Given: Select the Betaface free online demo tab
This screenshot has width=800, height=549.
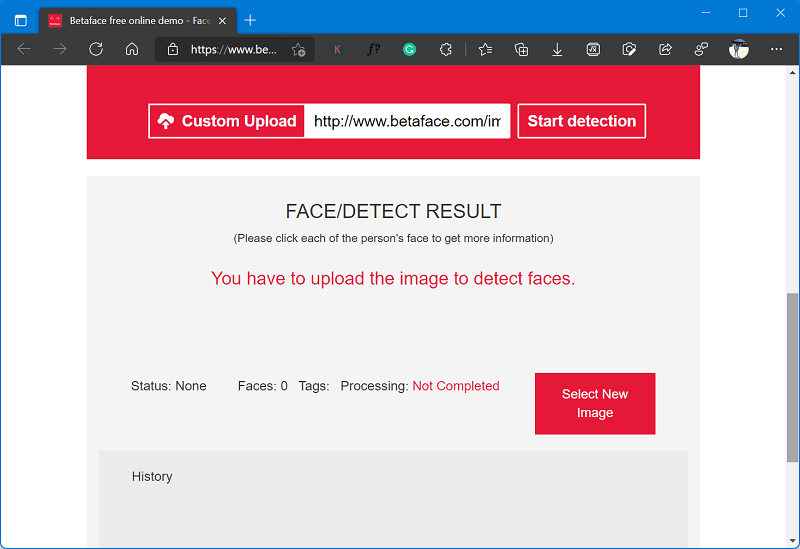Looking at the screenshot, I should pos(138,21).
